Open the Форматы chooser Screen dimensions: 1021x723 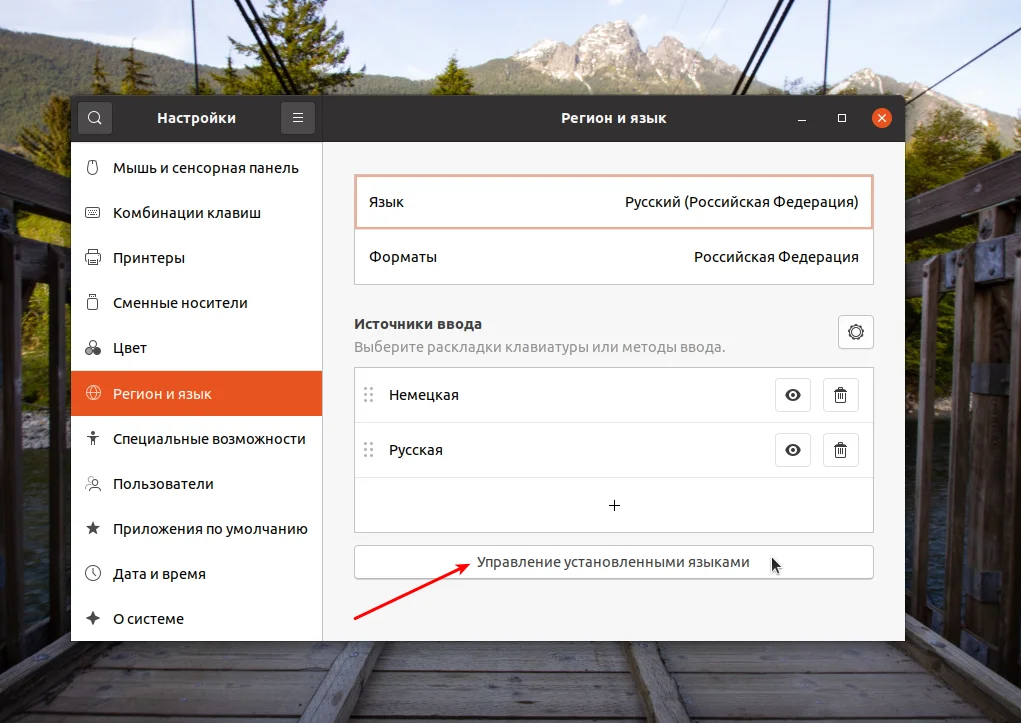click(x=613, y=257)
